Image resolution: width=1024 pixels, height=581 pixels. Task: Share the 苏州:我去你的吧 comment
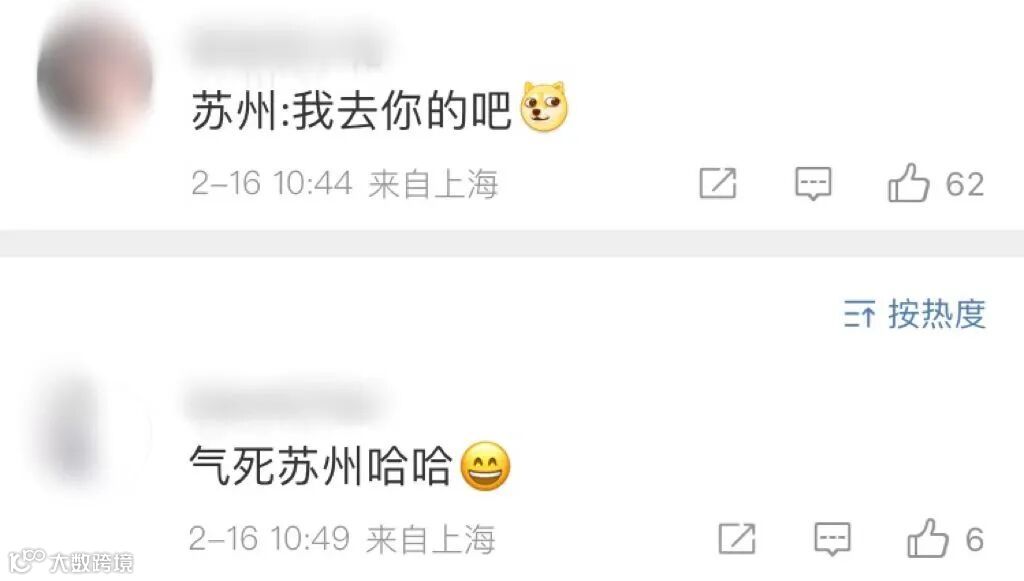click(x=718, y=183)
